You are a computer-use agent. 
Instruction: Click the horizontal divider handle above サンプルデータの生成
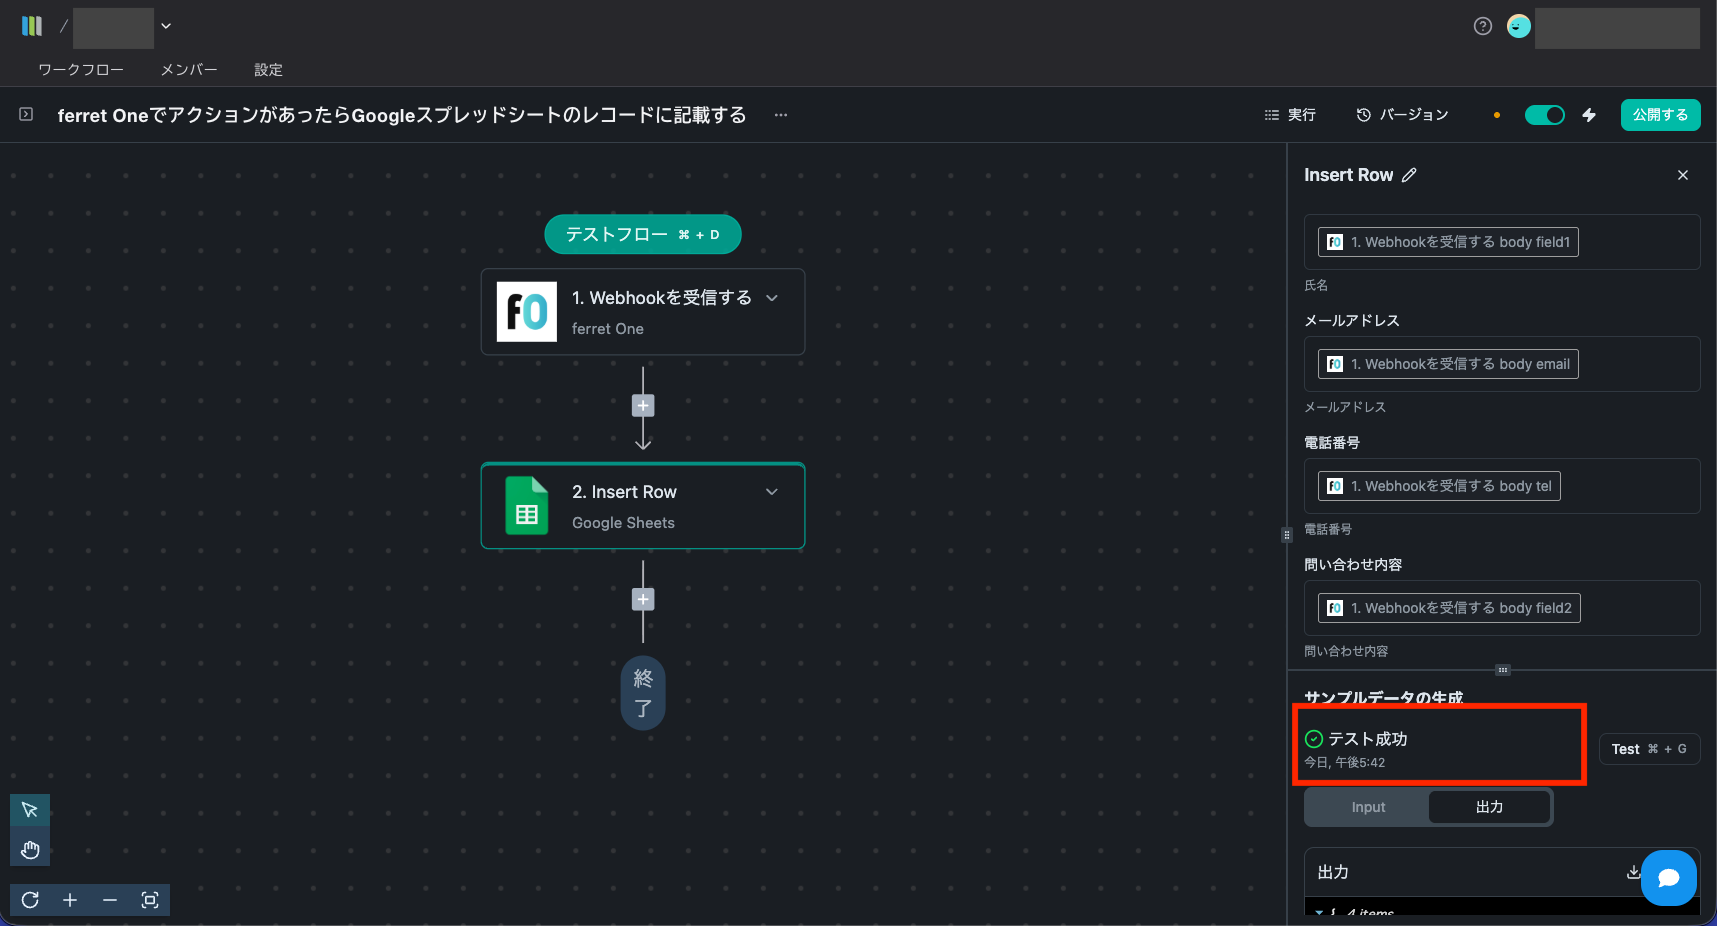[x=1502, y=670]
